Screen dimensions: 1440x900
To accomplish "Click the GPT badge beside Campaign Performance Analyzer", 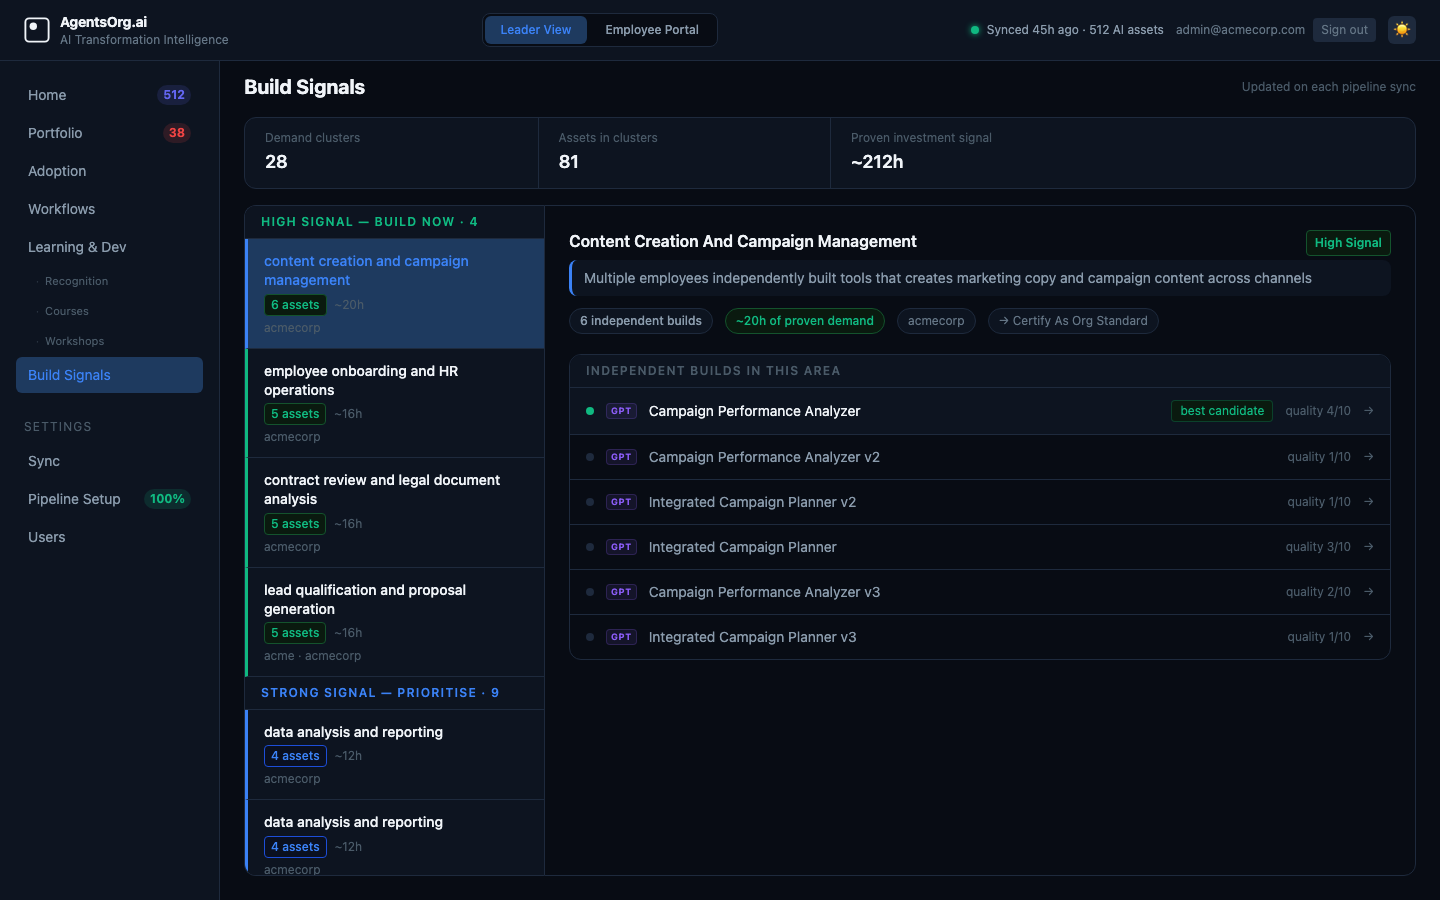I will 621,411.
